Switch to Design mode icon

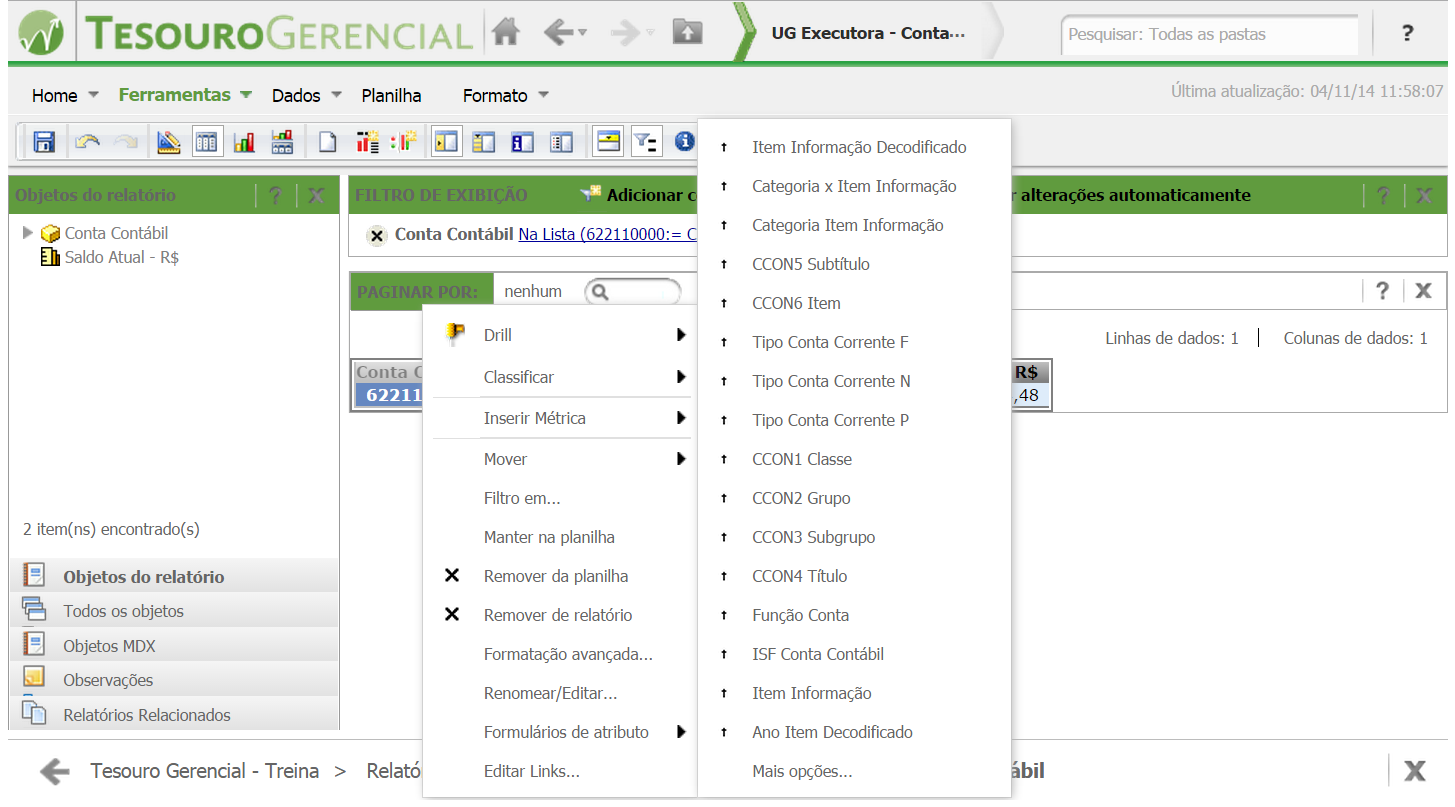tap(168, 142)
